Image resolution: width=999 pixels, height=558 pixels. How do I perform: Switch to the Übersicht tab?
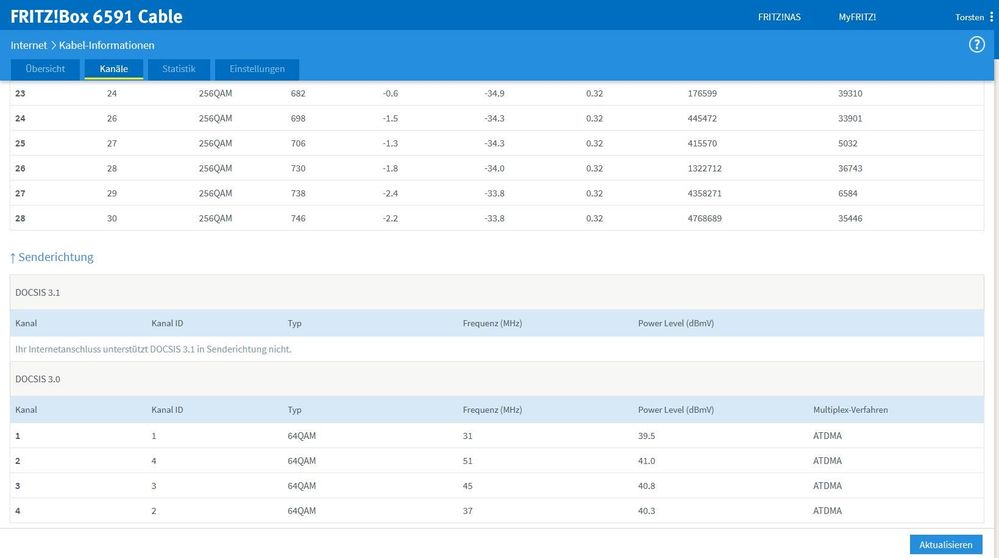coord(45,69)
